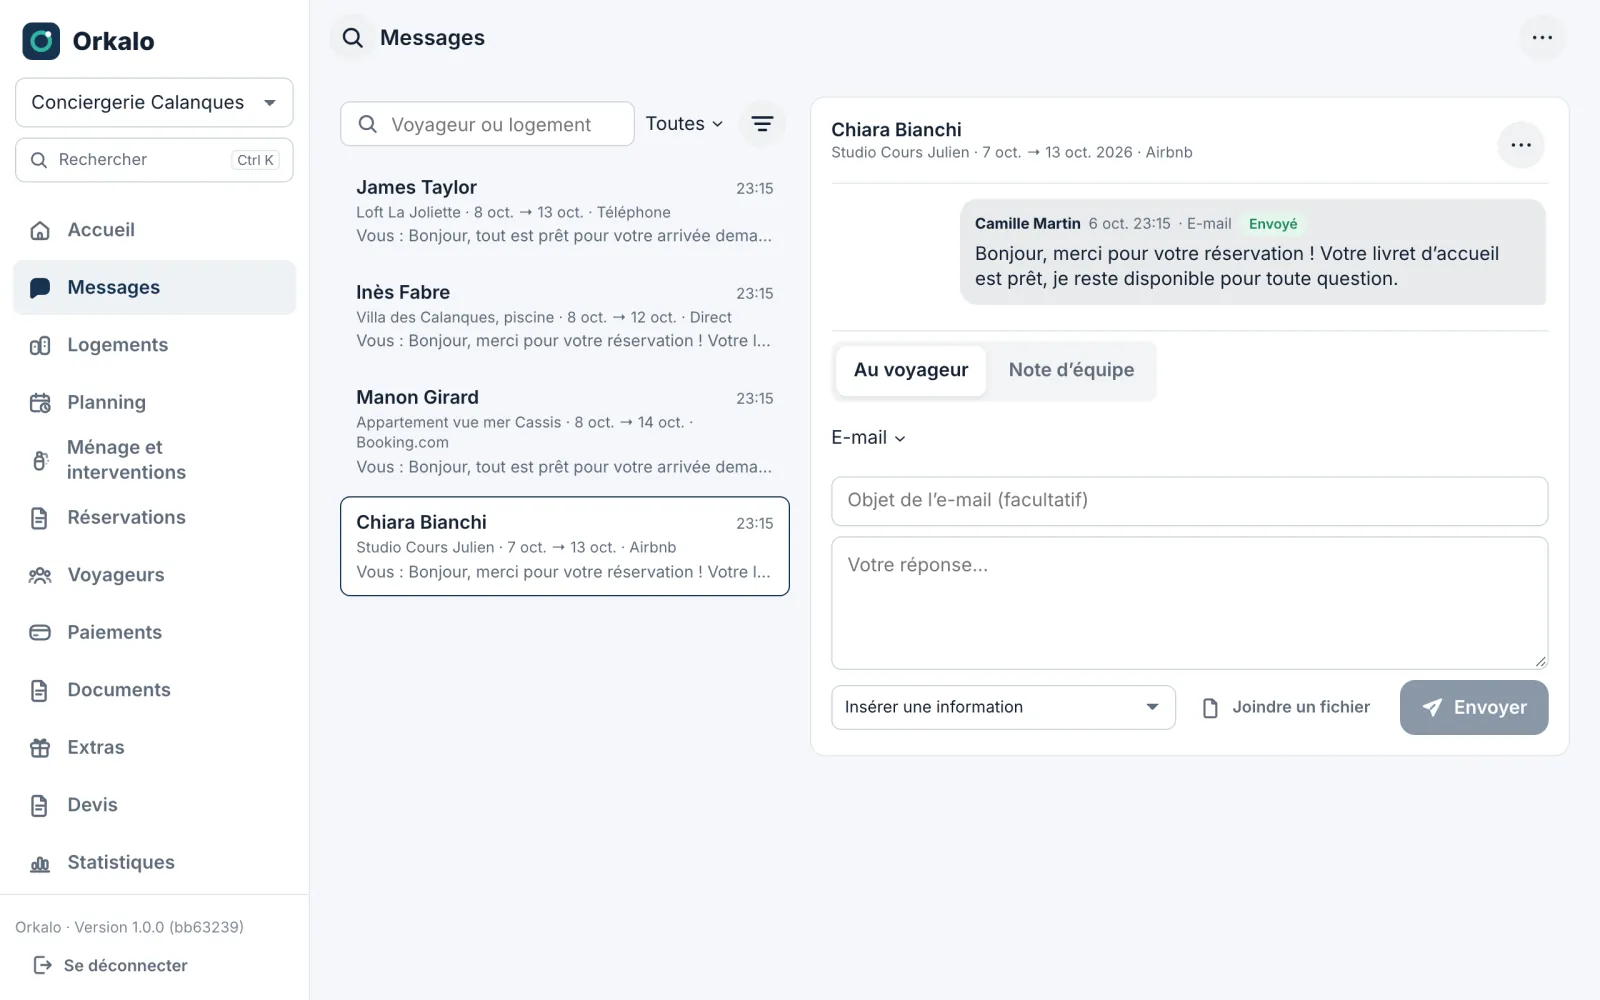Open the Chiara Bianchi conversation three-dots menu
This screenshot has width=1600, height=1000.
pos(1521,145)
